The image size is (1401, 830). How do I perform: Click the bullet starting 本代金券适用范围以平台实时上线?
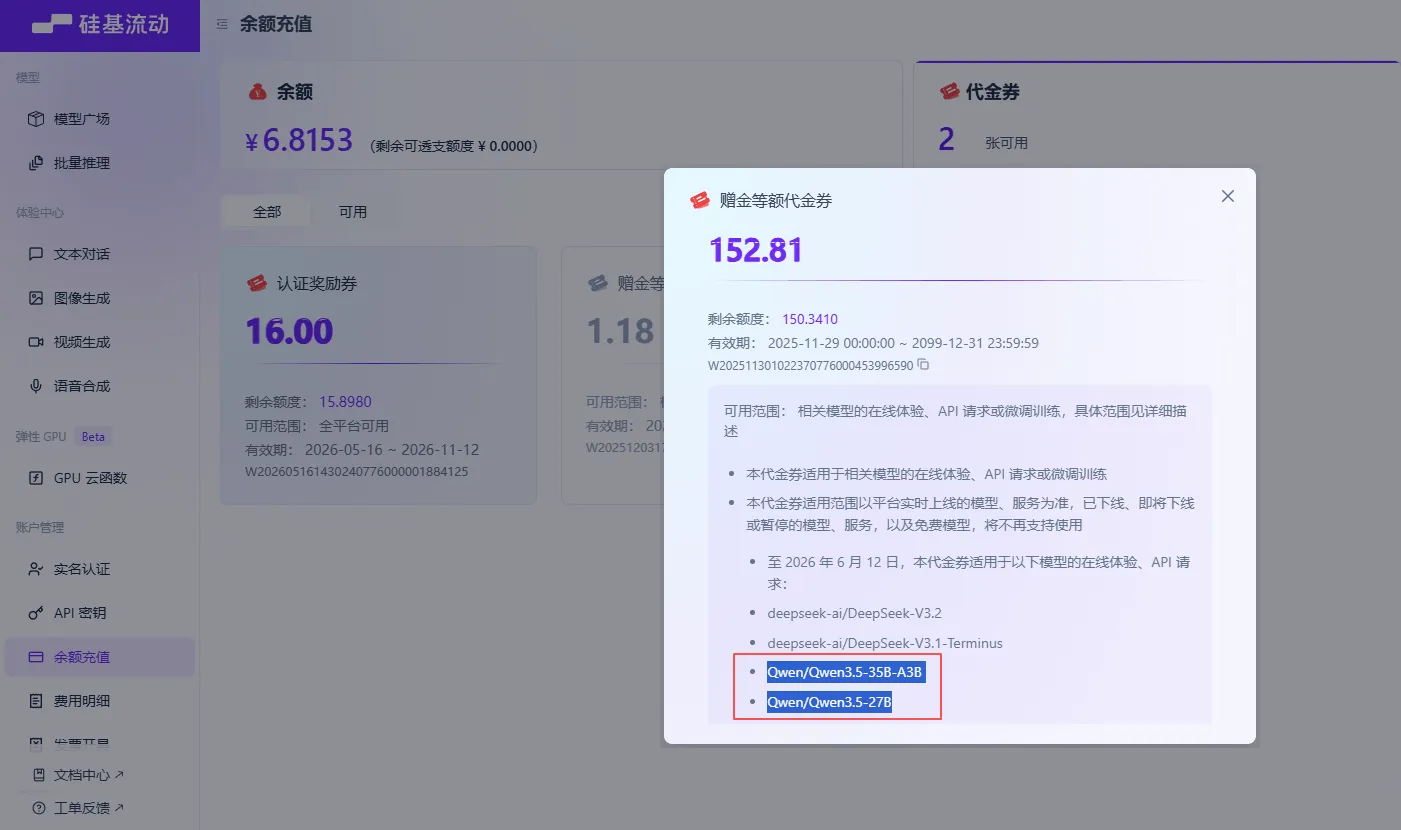970,514
